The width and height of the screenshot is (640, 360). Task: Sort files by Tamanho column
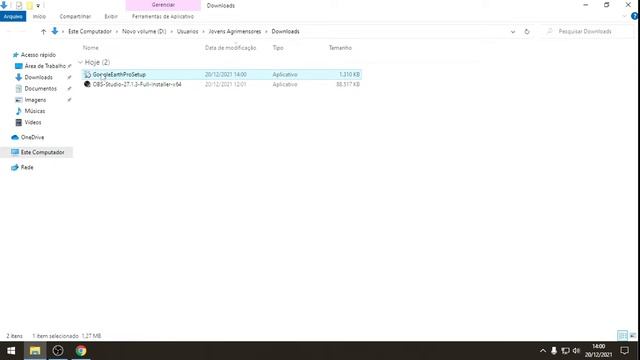(340, 48)
